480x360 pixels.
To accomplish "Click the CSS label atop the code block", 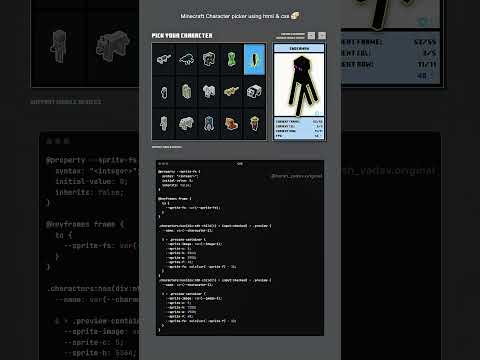I will (240, 164).
